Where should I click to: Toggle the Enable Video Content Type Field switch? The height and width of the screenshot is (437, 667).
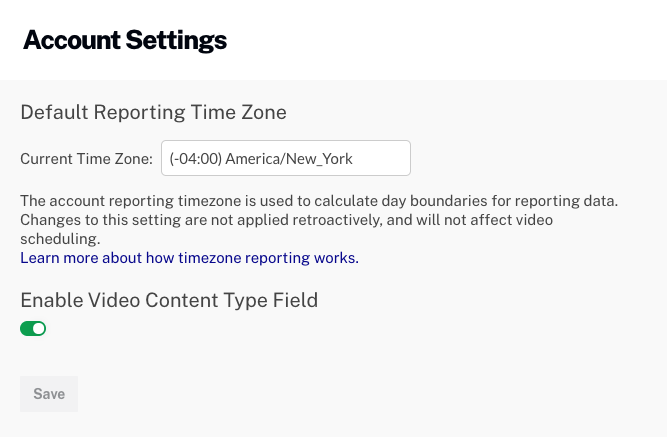[33, 328]
